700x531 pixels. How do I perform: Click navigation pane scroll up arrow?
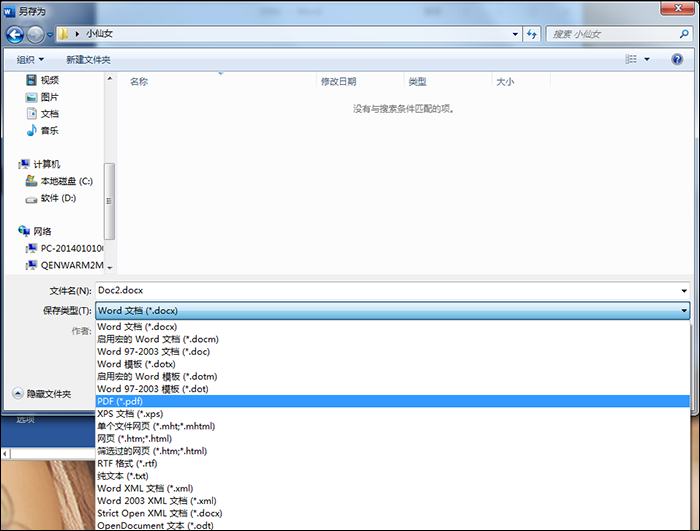109,79
